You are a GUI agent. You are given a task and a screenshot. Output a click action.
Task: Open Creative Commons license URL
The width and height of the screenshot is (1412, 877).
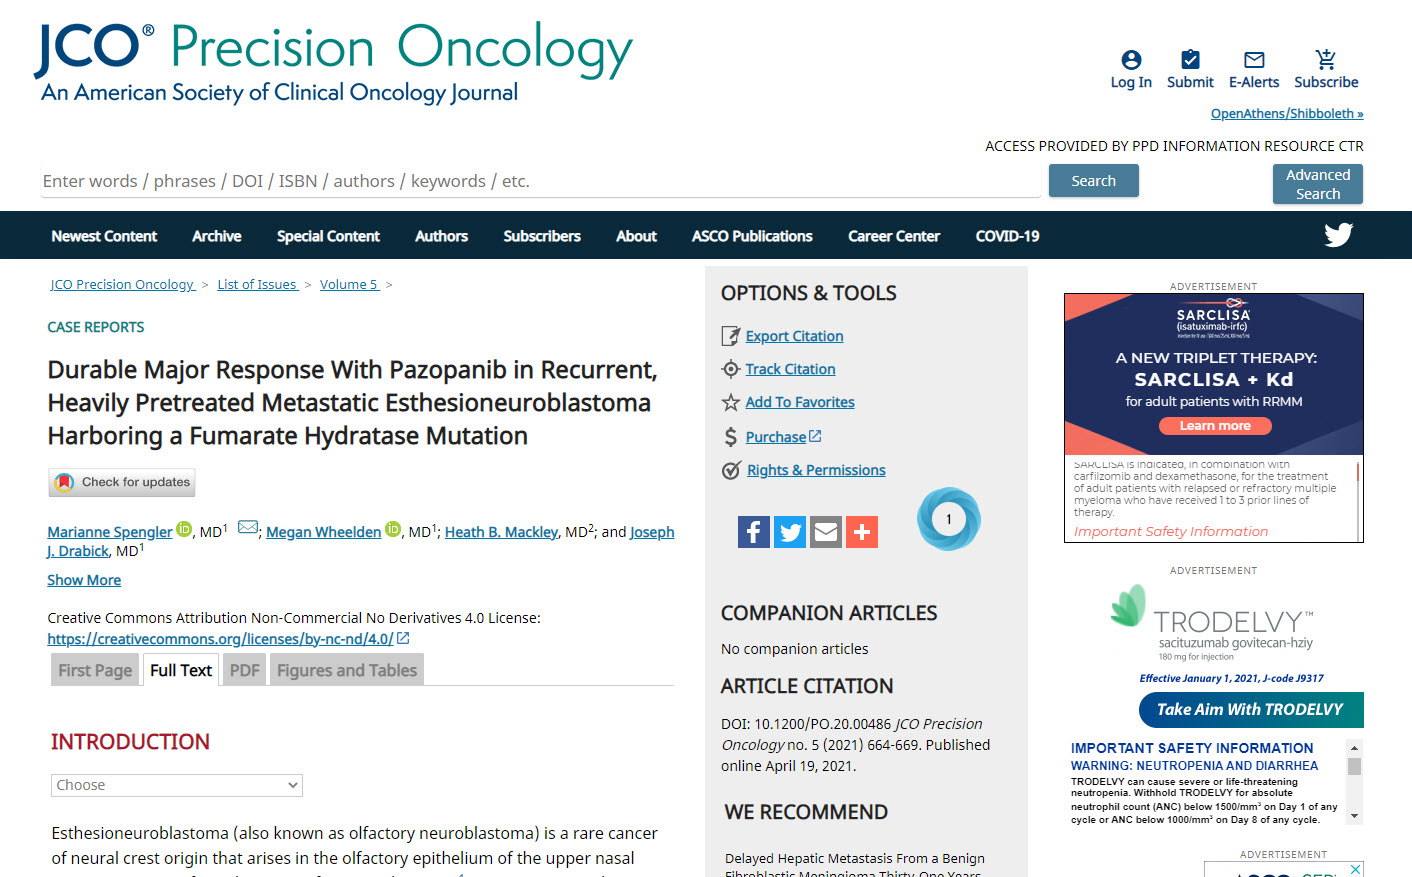[x=220, y=639]
